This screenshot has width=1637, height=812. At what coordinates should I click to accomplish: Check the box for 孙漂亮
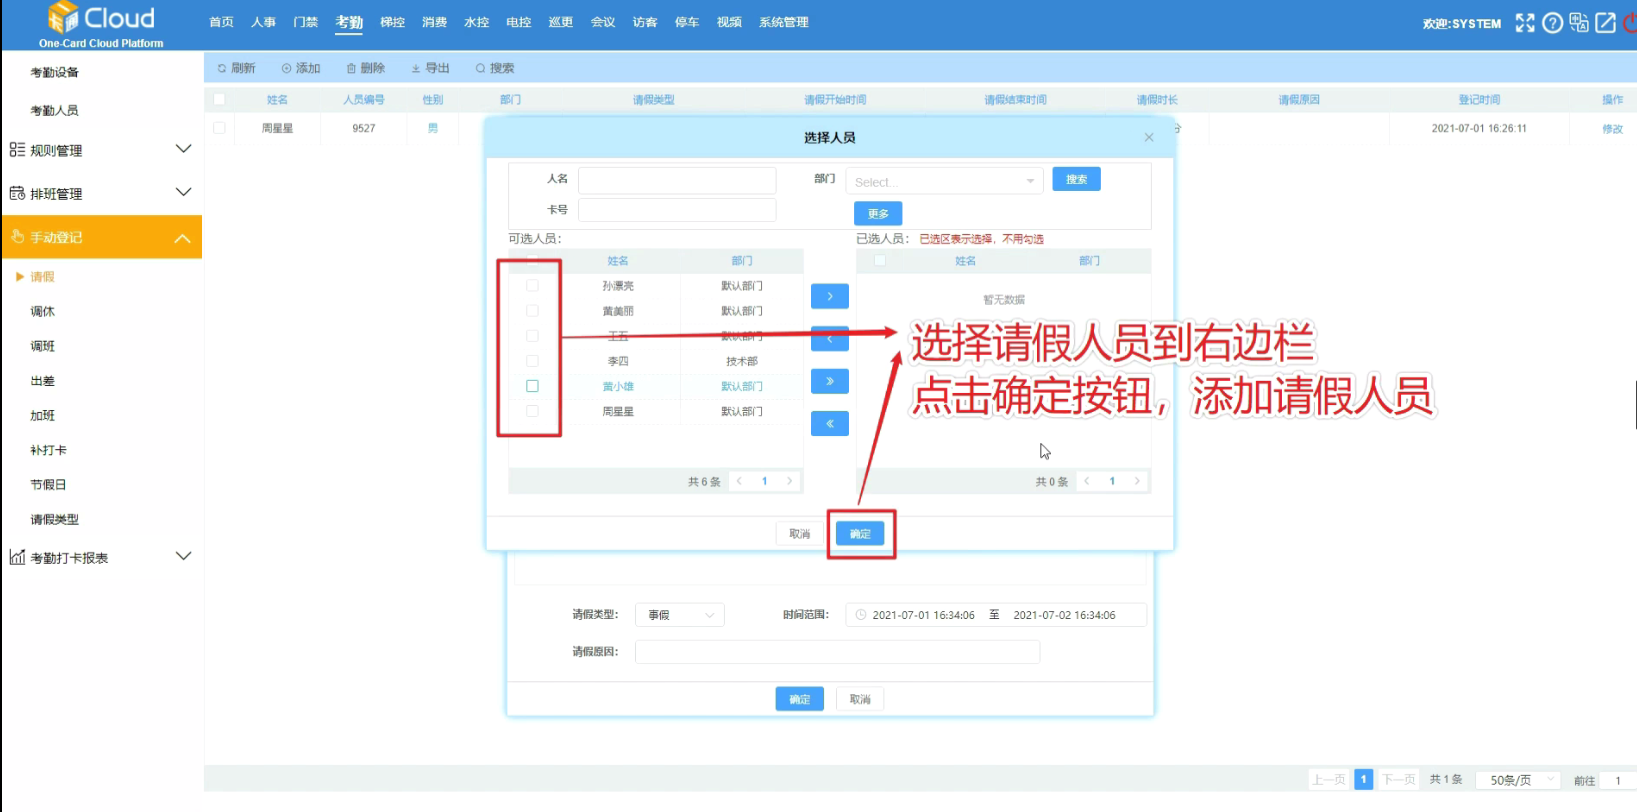tap(532, 286)
